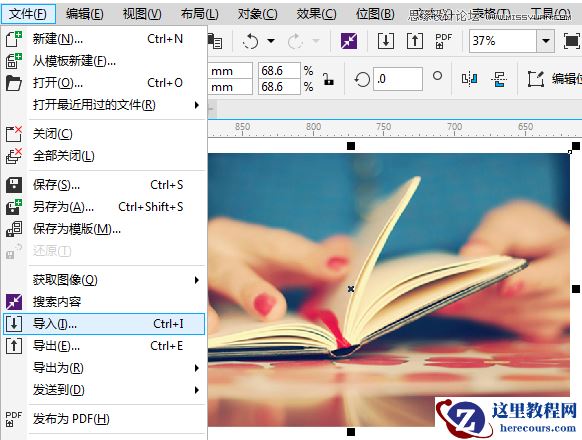Click the save-as icon in menu
The image size is (582, 440).
(x=14, y=206)
